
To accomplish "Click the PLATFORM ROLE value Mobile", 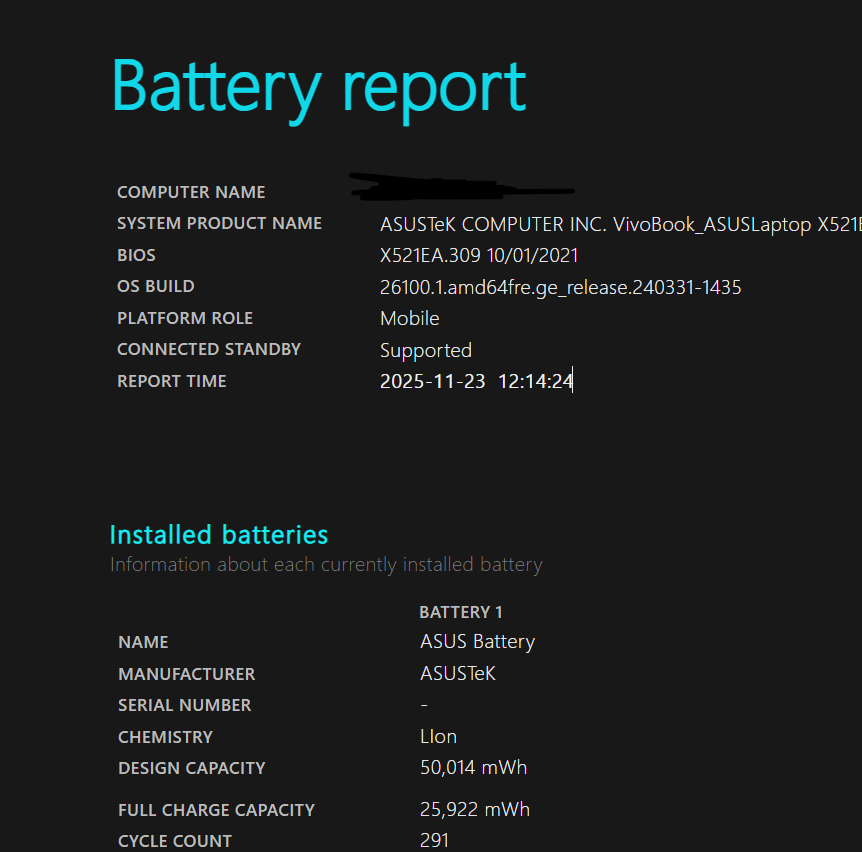I will (x=409, y=318).
